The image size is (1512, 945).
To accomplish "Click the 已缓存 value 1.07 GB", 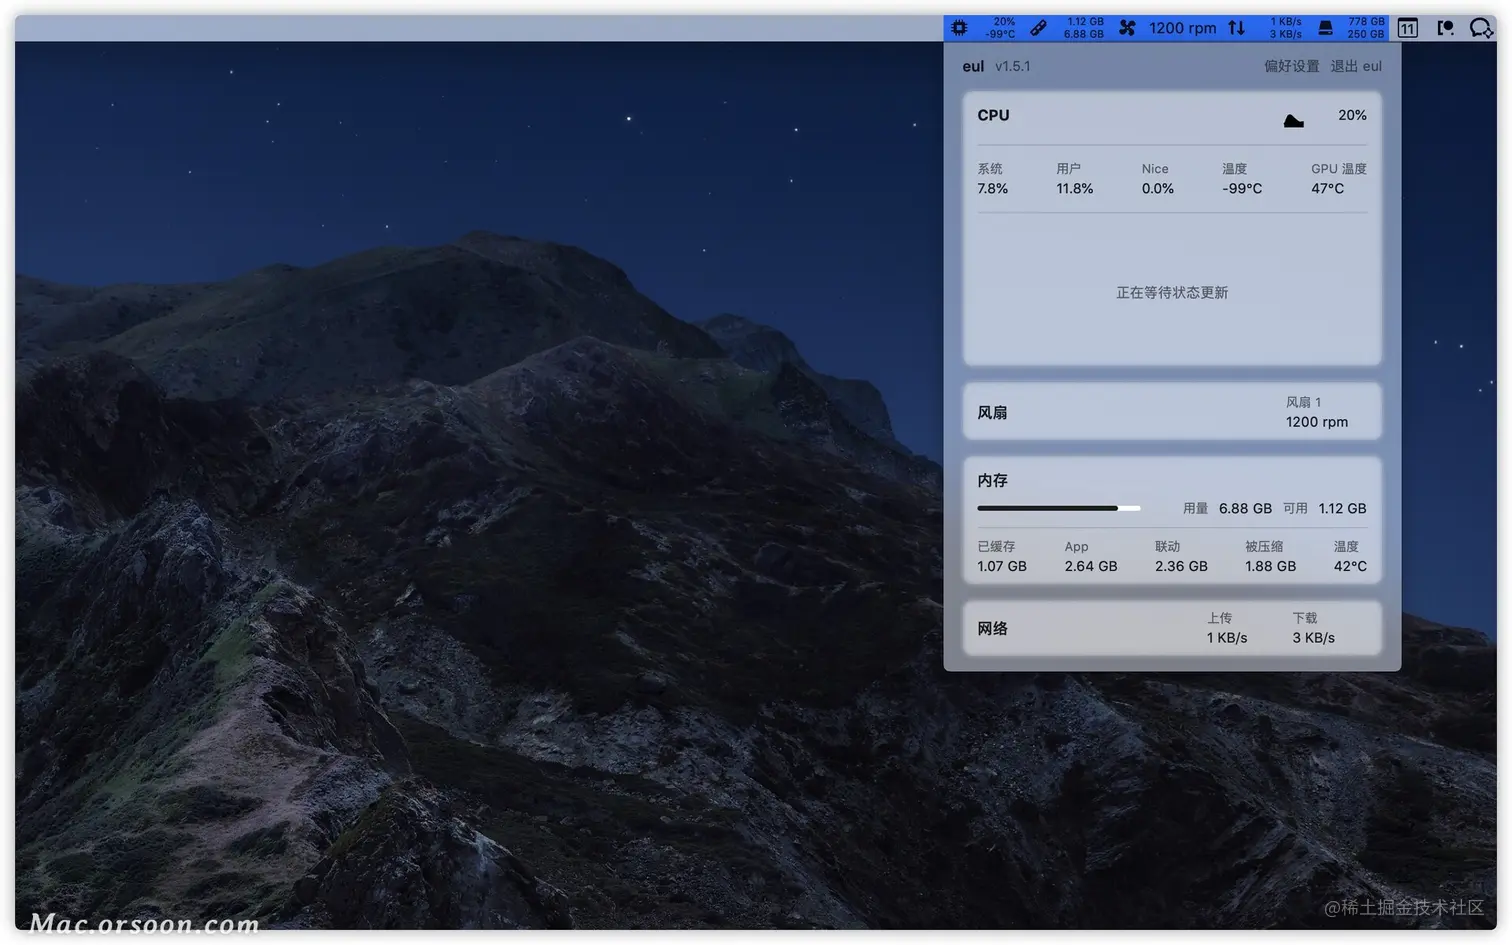I will pos(1002,566).
